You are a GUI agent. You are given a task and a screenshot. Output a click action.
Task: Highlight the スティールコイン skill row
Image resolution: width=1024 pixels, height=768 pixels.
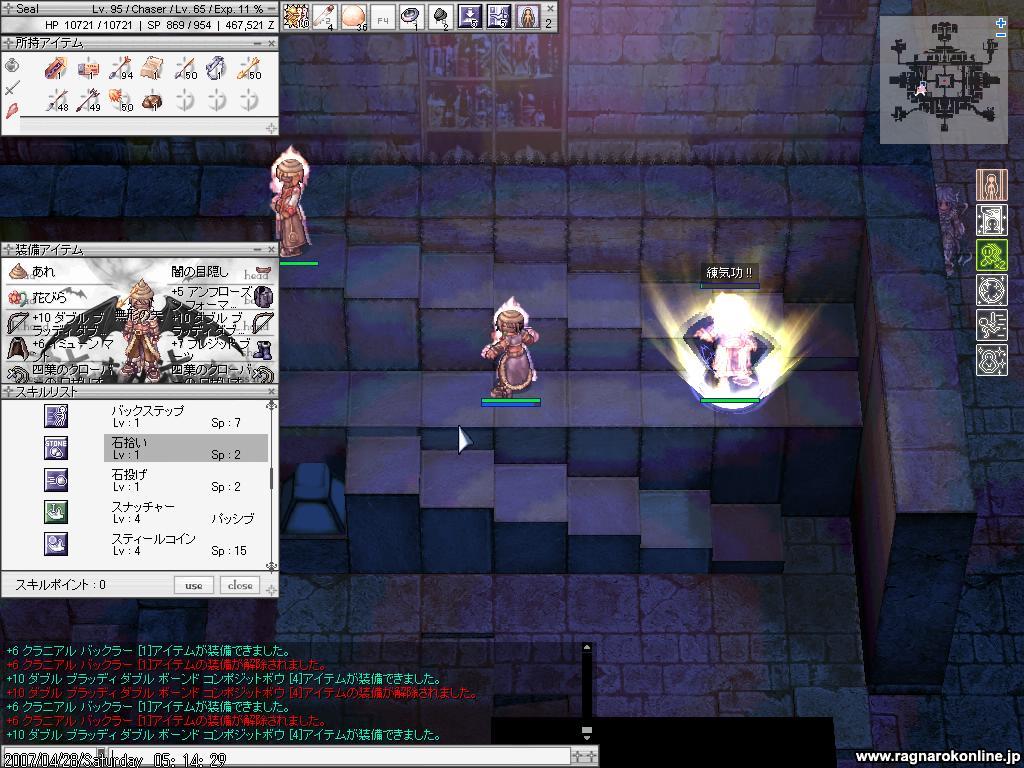click(185, 544)
